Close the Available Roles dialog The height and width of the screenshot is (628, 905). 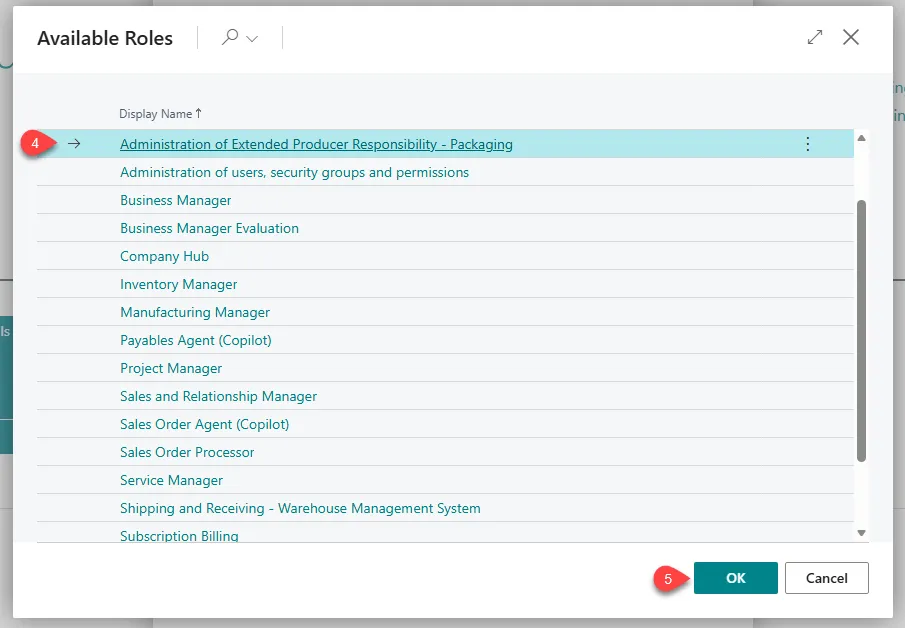pos(851,38)
